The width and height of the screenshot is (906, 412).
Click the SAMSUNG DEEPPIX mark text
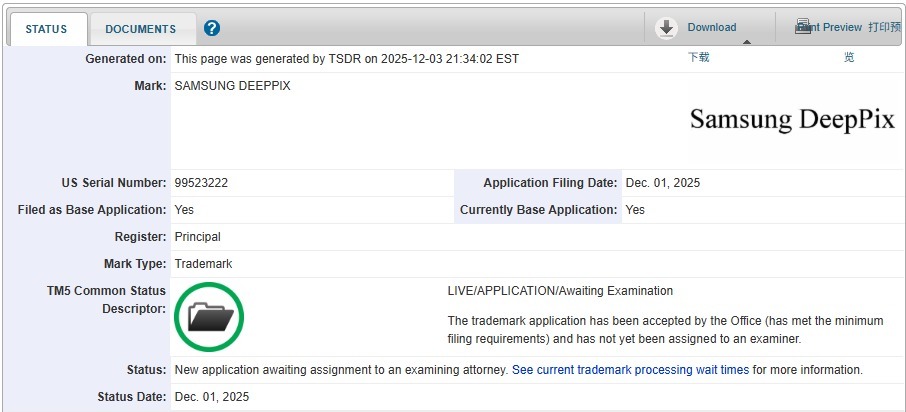coord(232,86)
